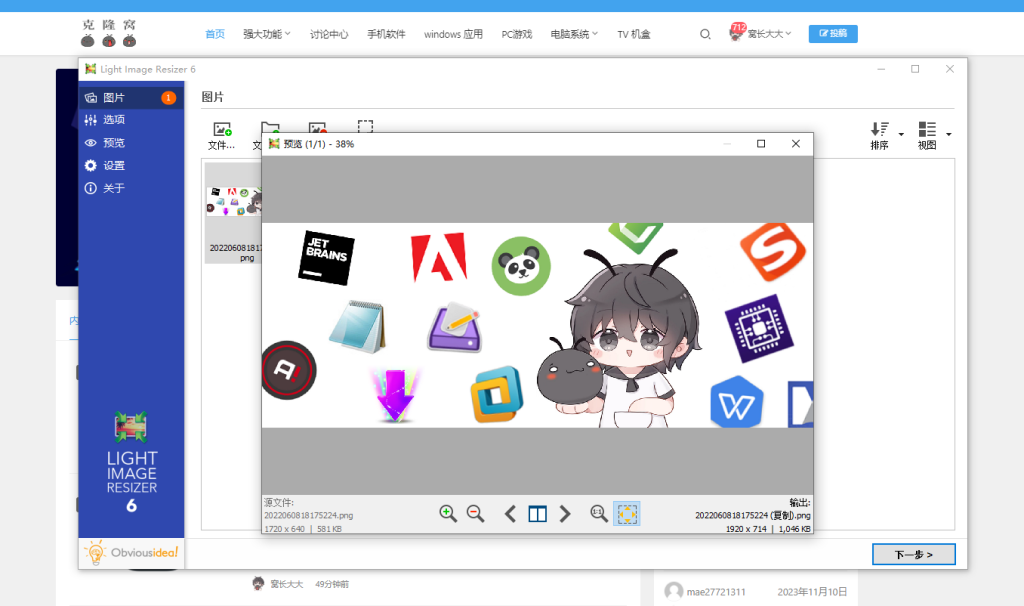The image size is (1024, 606).
Task: Click the 图片 panel heading
Action: (x=213, y=97)
